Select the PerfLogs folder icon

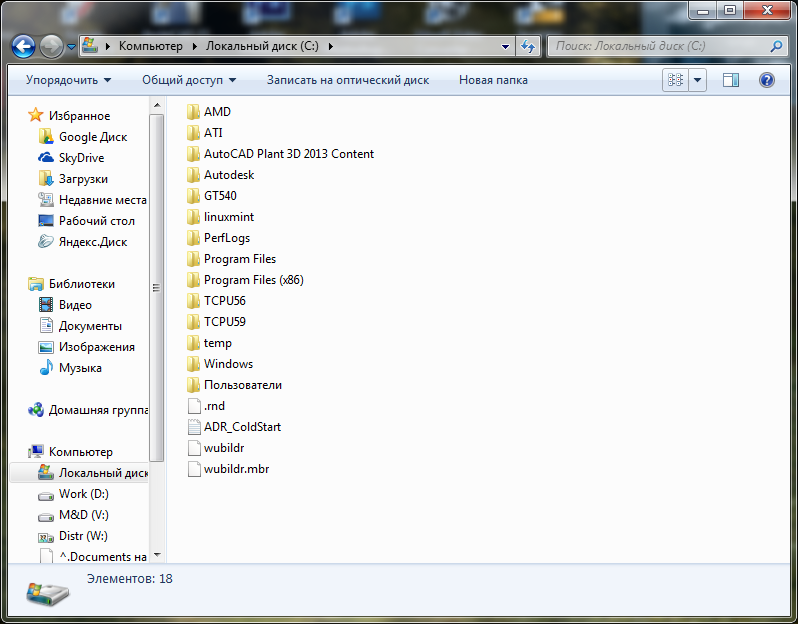193,238
